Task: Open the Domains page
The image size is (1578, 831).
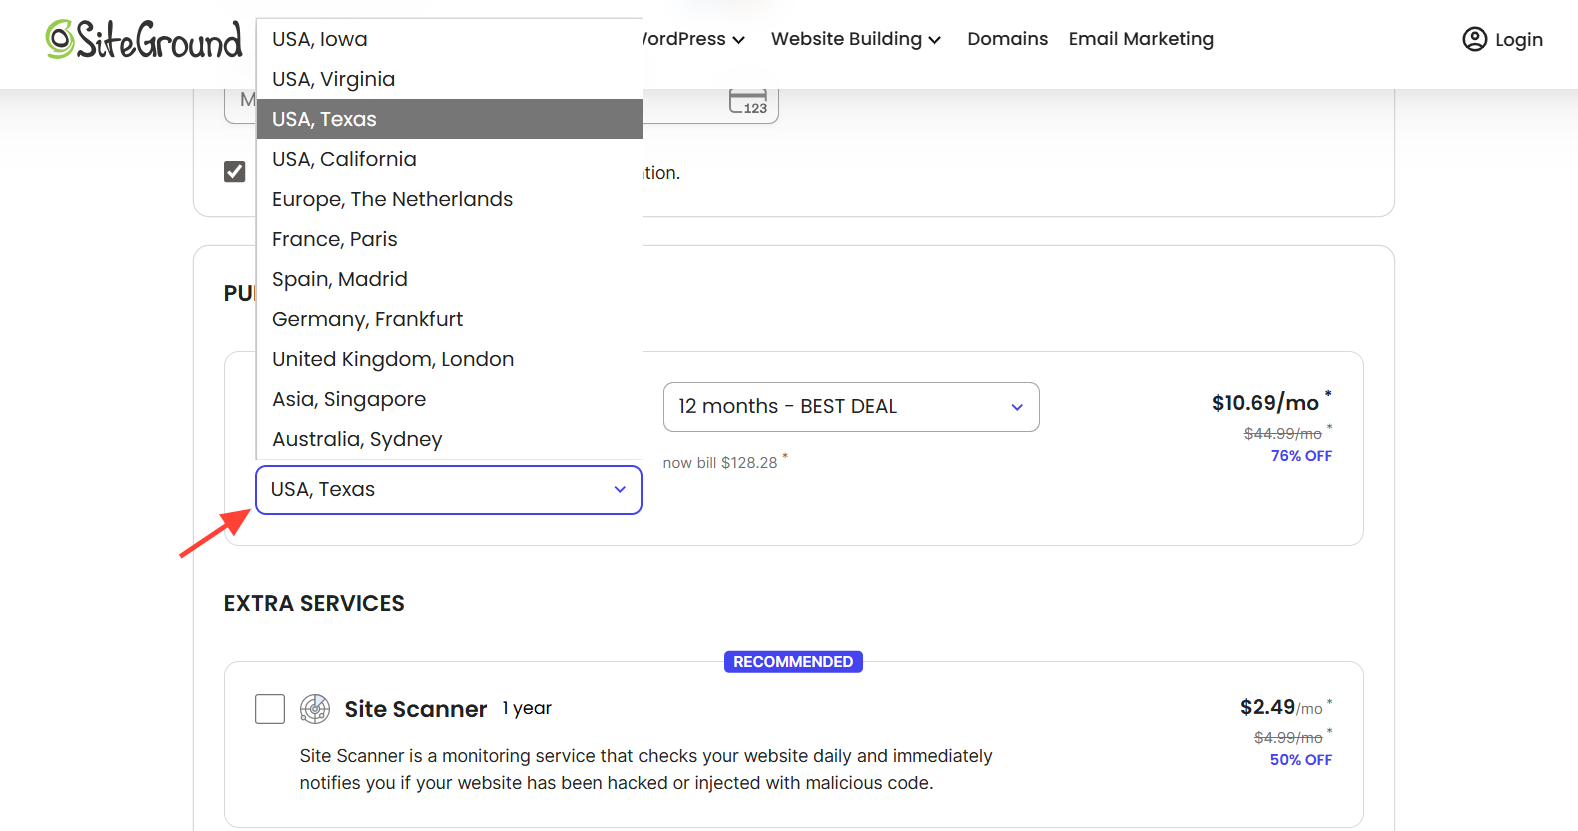Action: (1007, 39)
